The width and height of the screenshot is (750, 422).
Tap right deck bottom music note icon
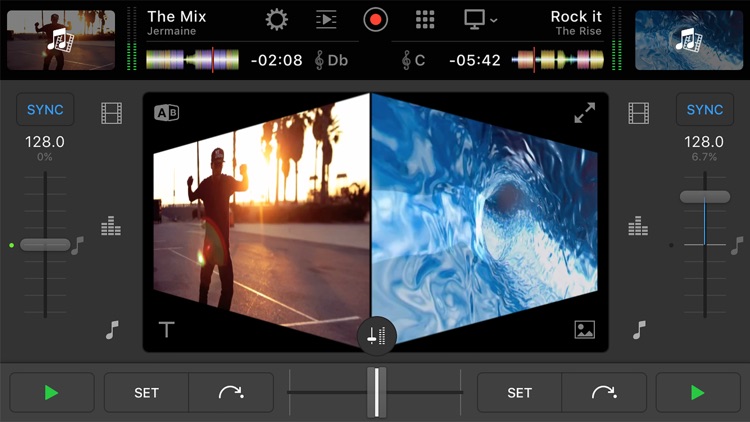tap(639, 330)
